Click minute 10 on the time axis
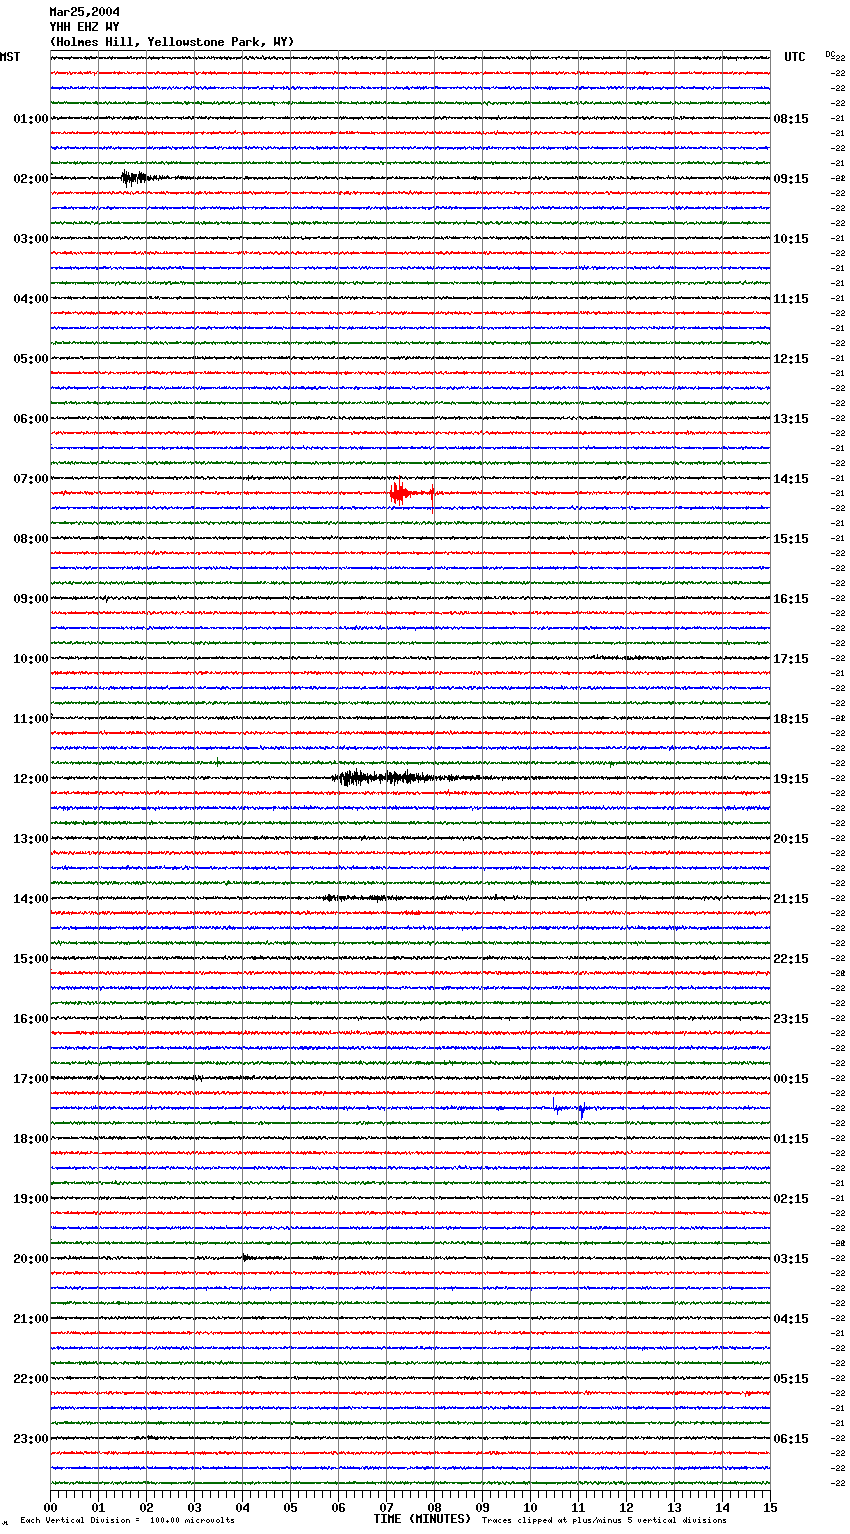Screen dimensions: 850x1534 (530, 1507)
